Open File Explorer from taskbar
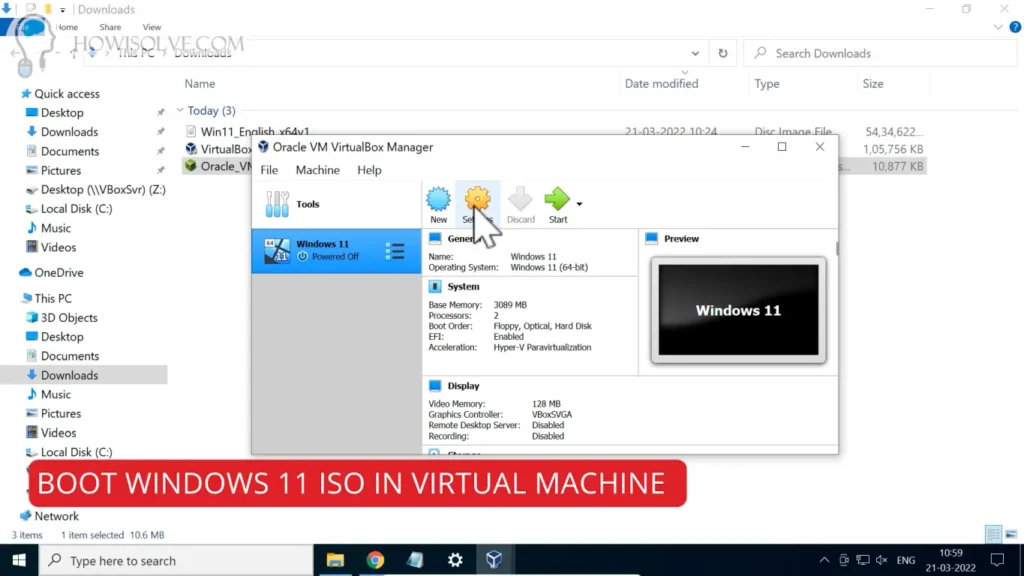This screenshot has height=576, width=1024. 335,560
